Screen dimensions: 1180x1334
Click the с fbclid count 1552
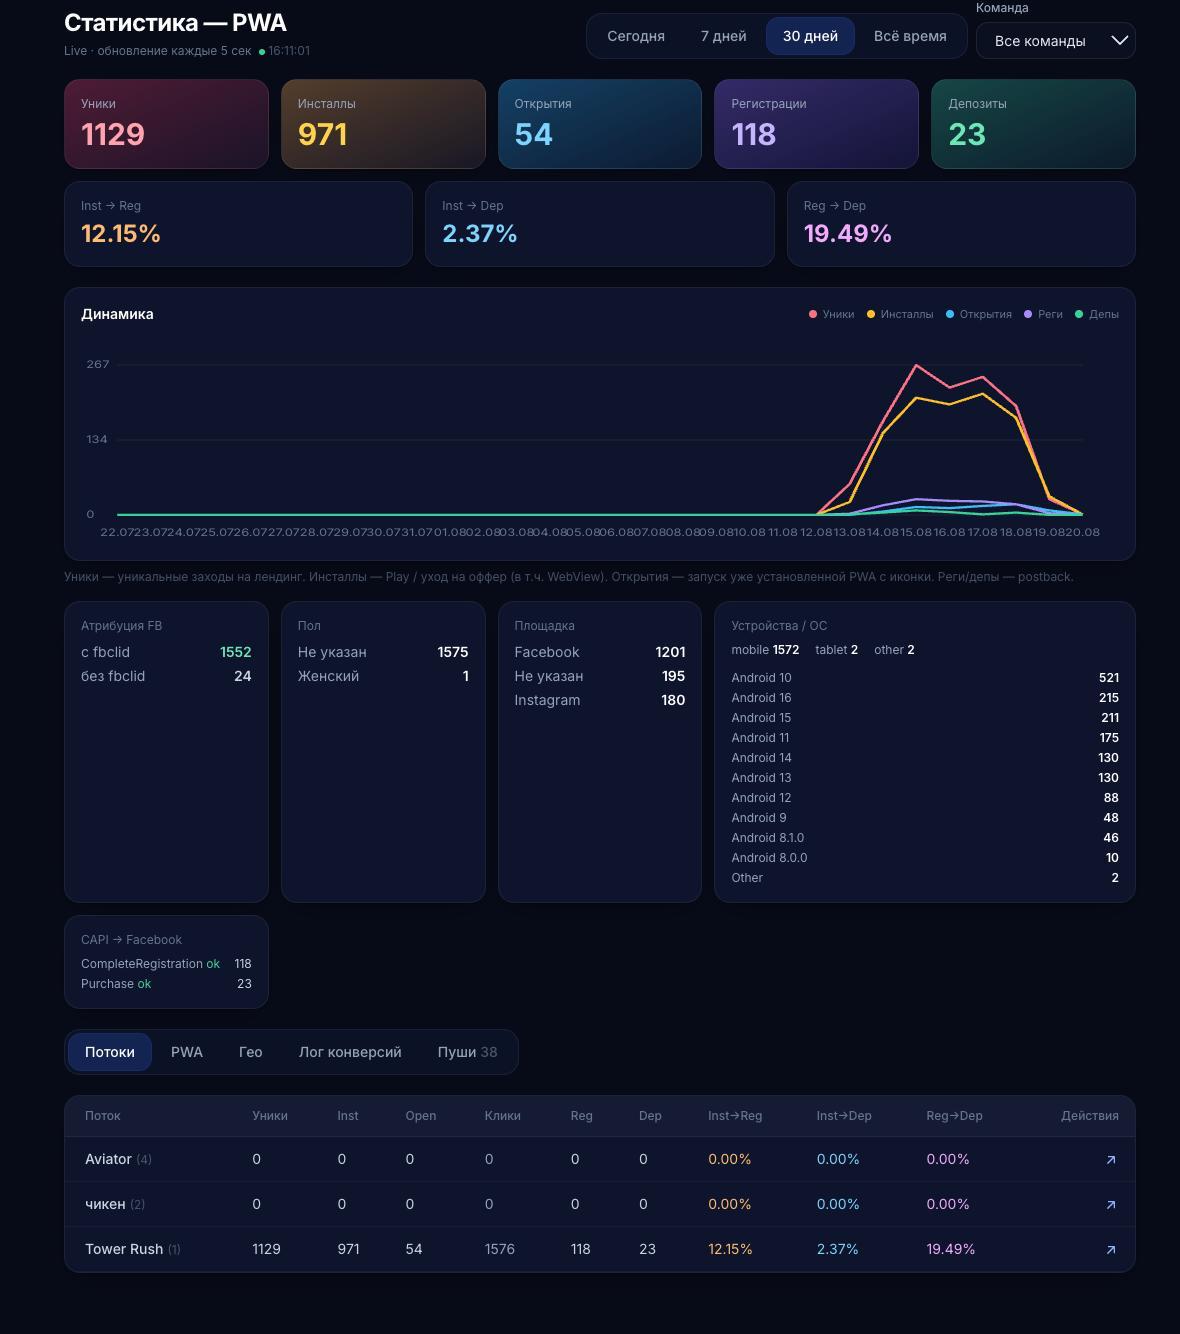[236, 652]
